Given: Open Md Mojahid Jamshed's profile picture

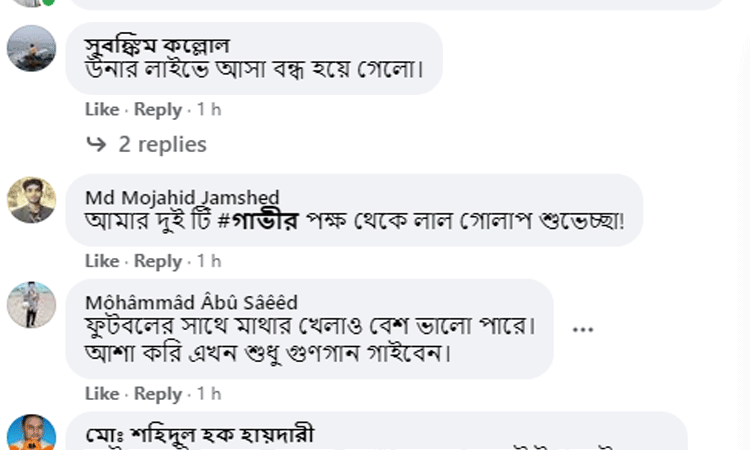Looking at the screenshot, I should [32, 200].
